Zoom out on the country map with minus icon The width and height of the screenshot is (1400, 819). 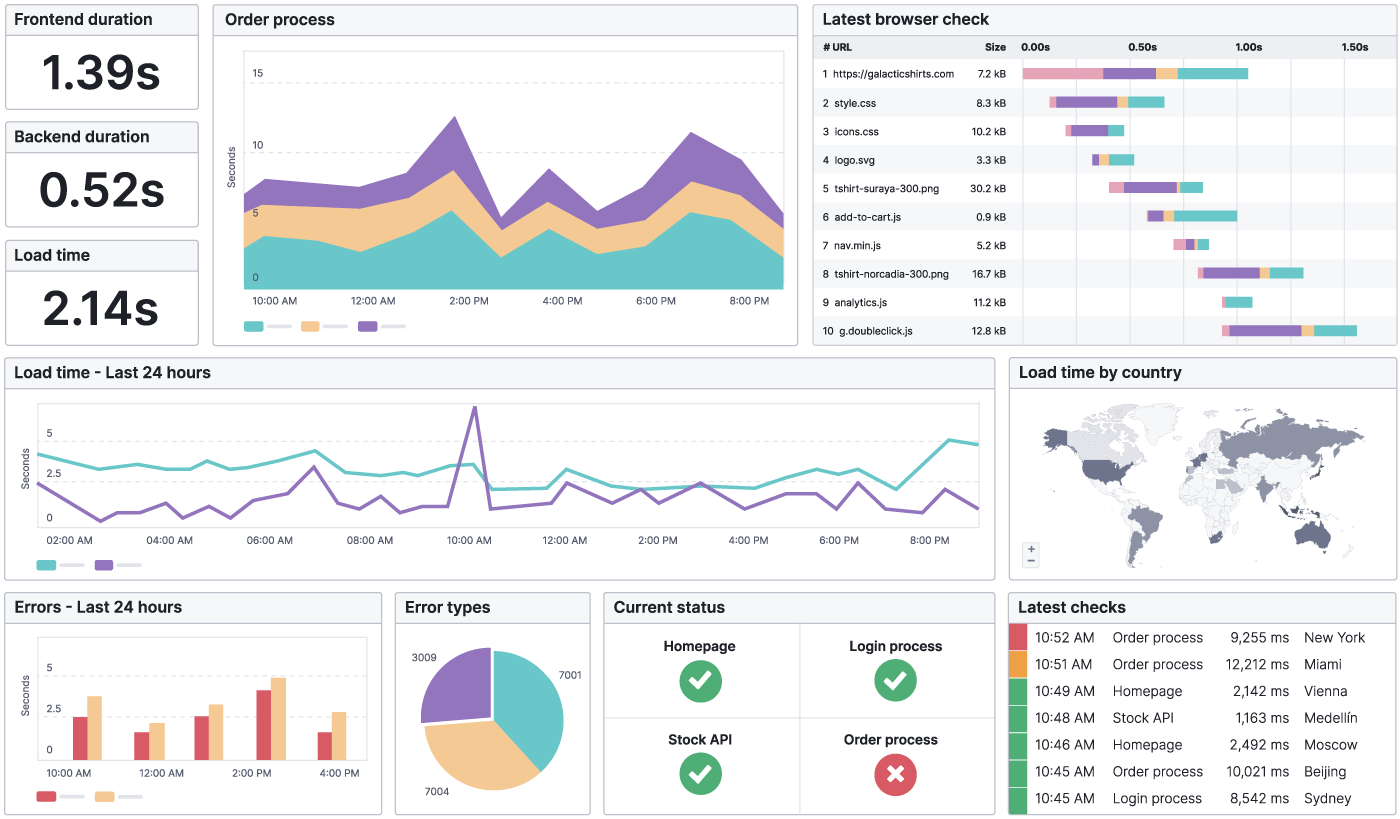pyautogui.click(x=1030, y=560)
